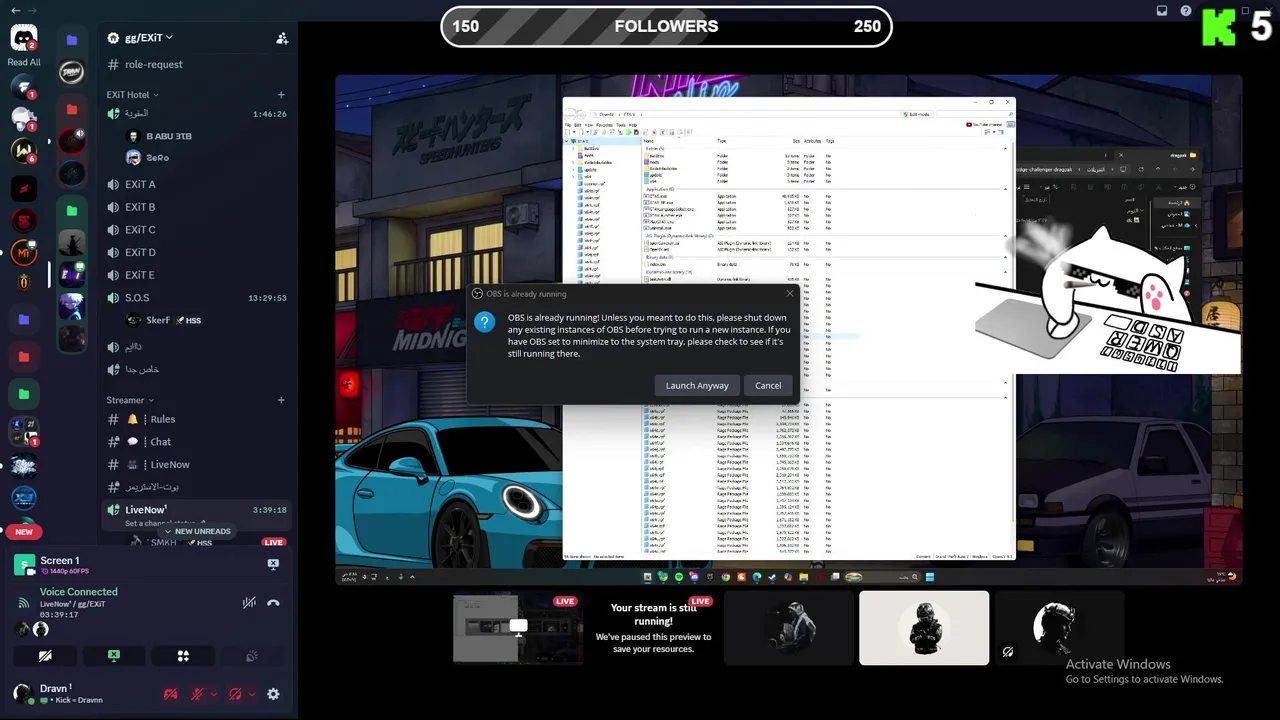The width and height of the screenshot is (1280, 720).
Task: Stop streaming Screen 1 icon
Action: pos(273,564)
